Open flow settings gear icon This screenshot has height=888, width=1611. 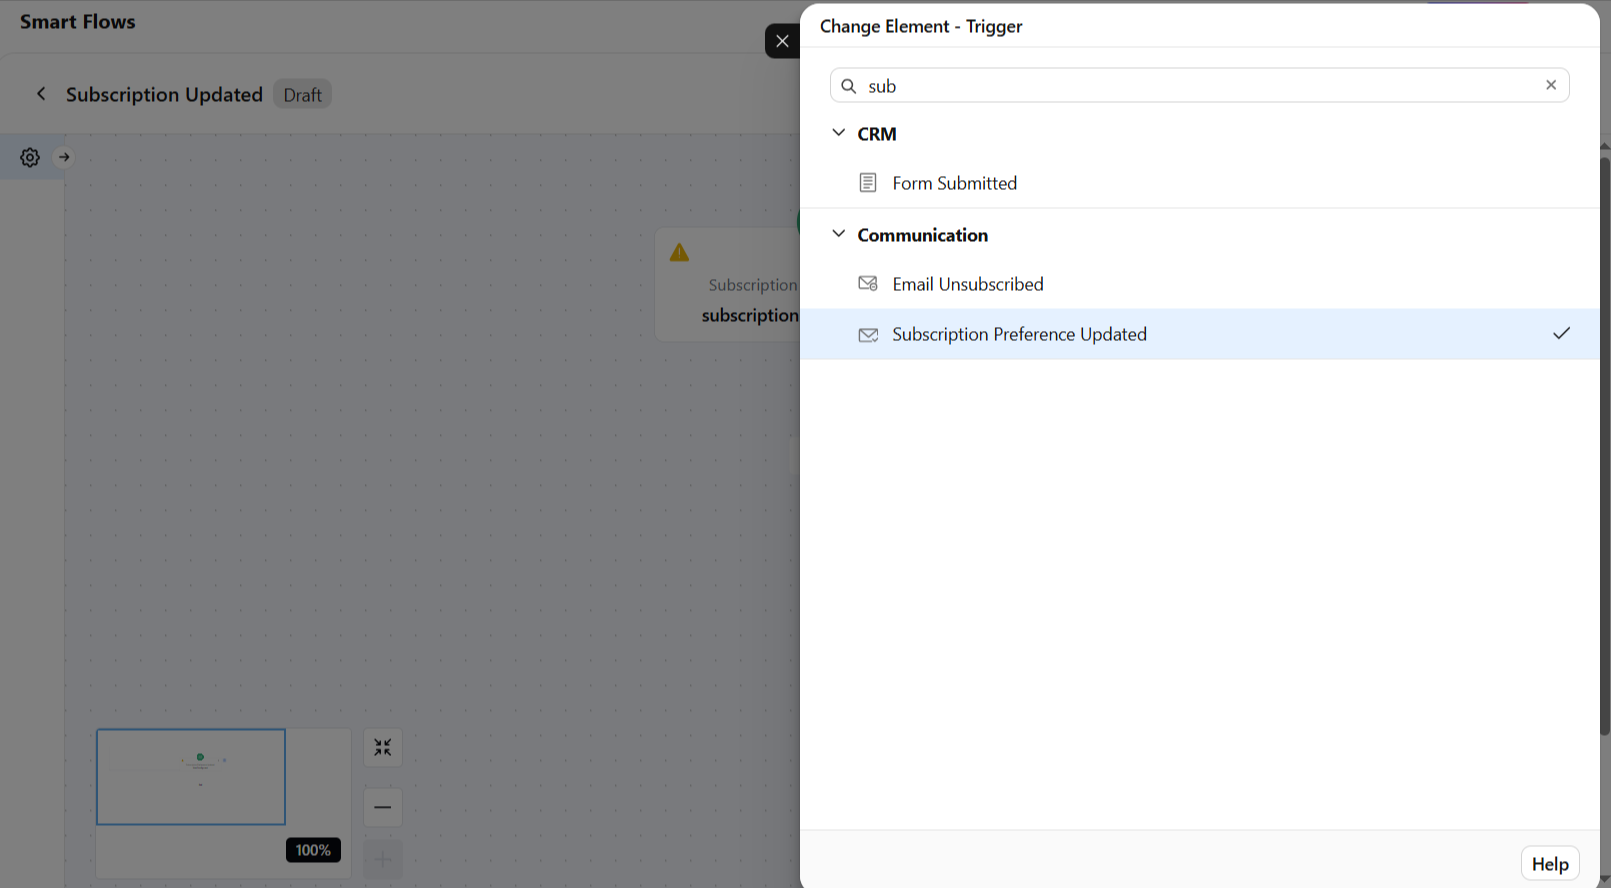(30, 157)
